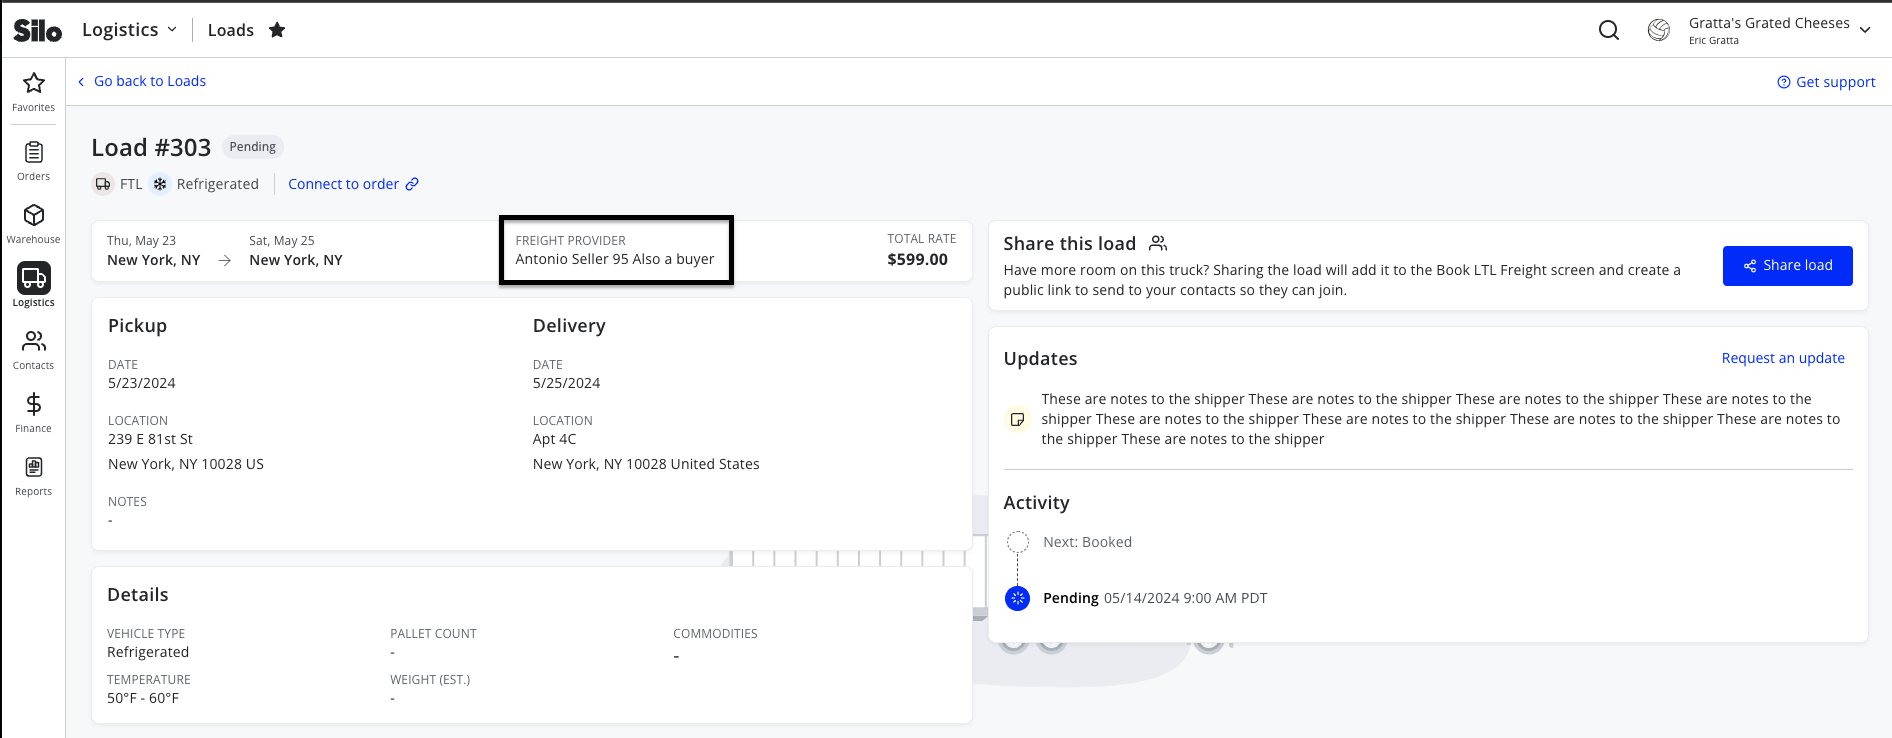The height and width of the screenshot is (738, 1892).
Task: Go back to Loads
Action: (x=141, y=81)
